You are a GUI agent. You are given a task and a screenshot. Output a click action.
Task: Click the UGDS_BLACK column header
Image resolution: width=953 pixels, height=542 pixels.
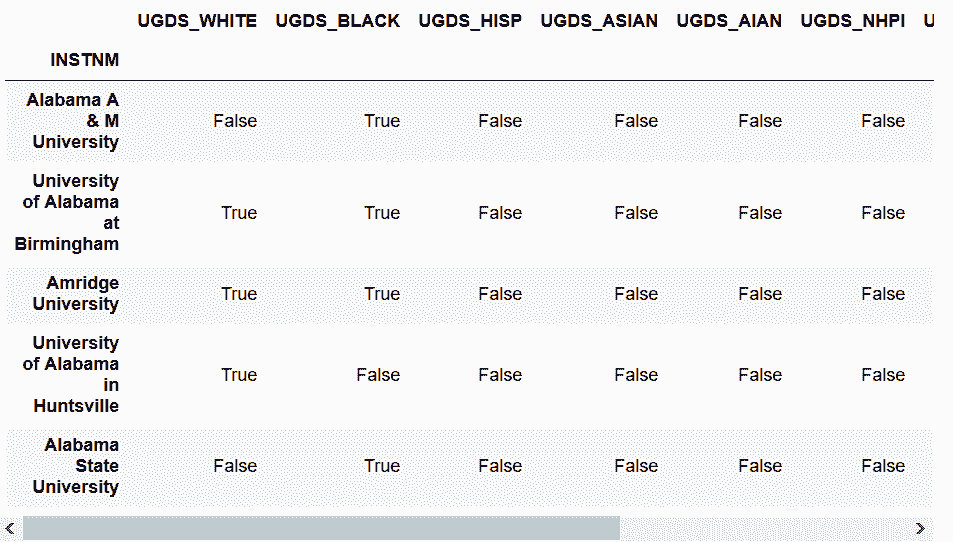click(338, 21)
